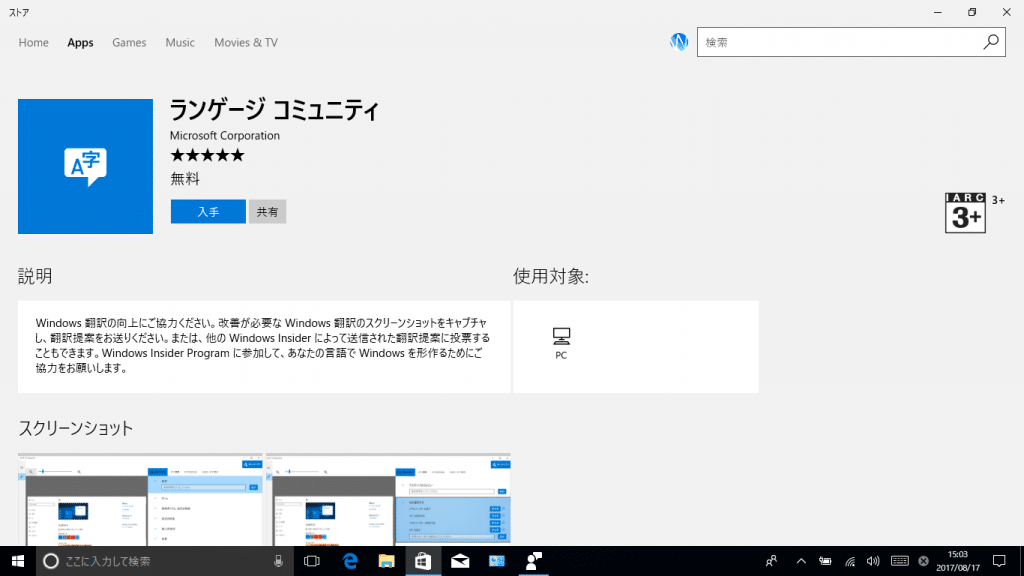Image resolution: width=1024 pixels, height=576 pixels.
Task: Open the touch keyboard tray icon
Action: click(x=900, y=561)
